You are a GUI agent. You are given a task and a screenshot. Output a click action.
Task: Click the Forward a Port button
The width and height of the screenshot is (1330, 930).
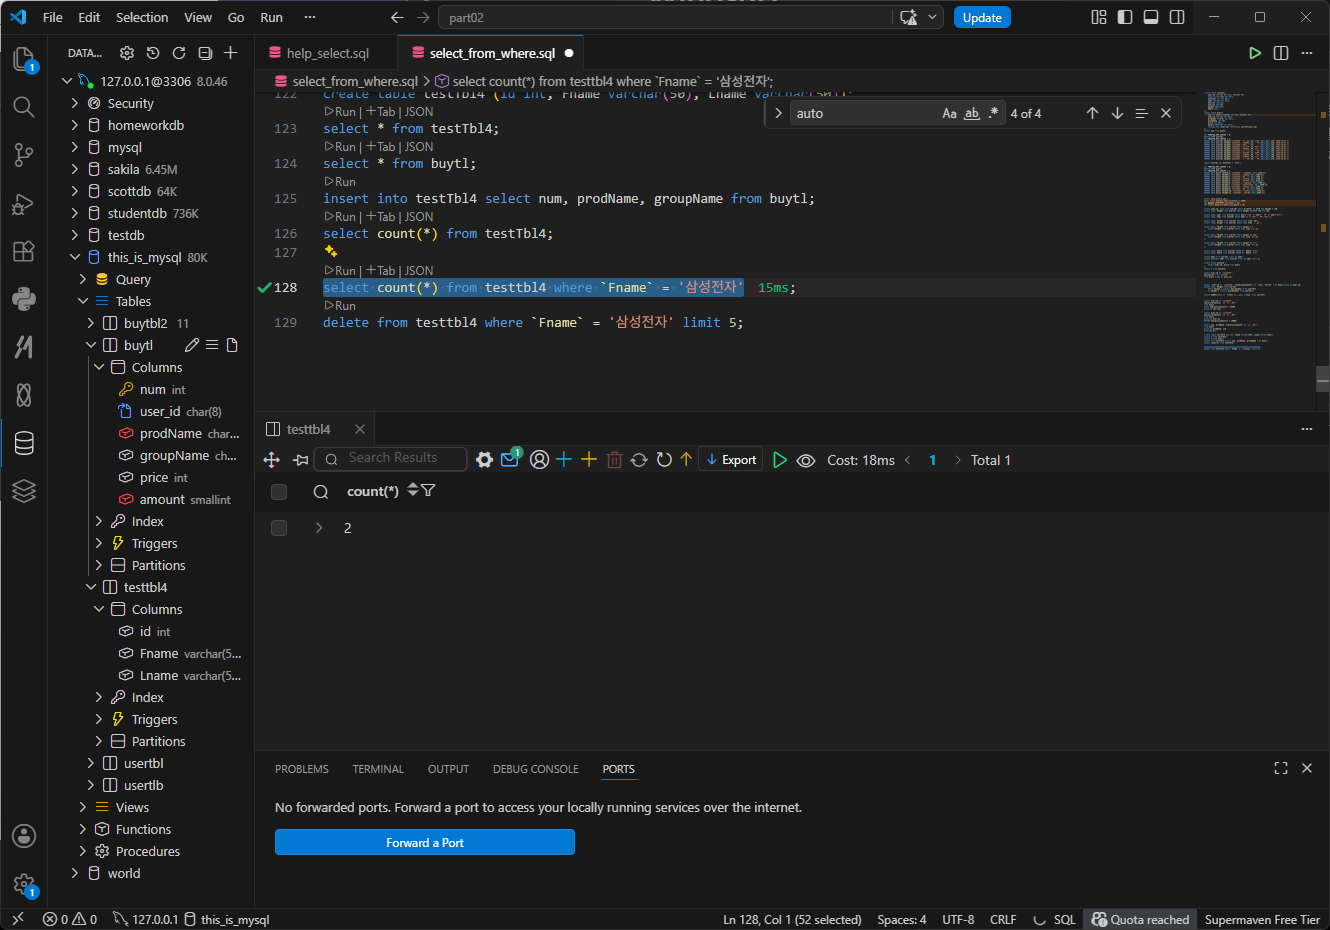[425, 842]
